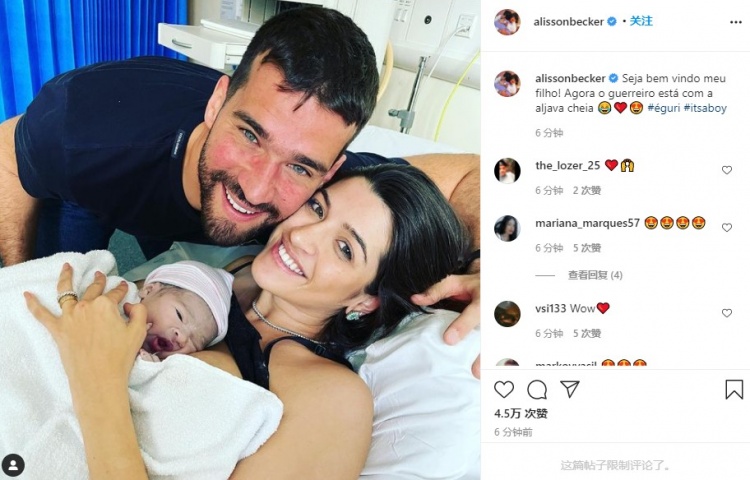Like vsi133's Wow comment
The height and width of the screenshot is (480, 750).
coord(727,313)
